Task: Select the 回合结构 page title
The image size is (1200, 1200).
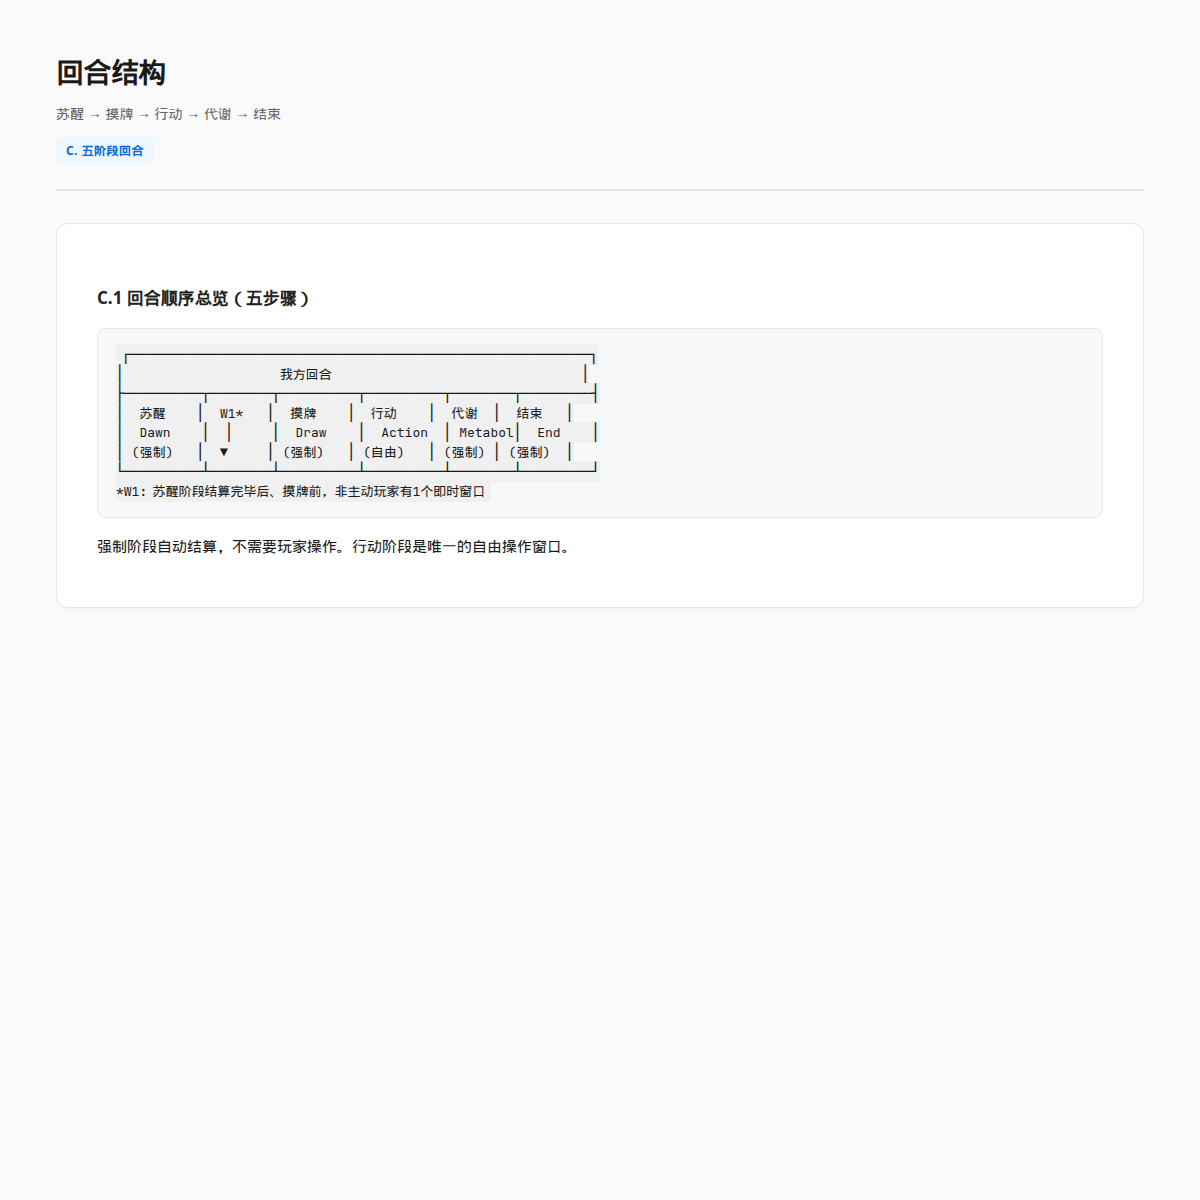Action: pyautogui.click(x=111, y=73)
